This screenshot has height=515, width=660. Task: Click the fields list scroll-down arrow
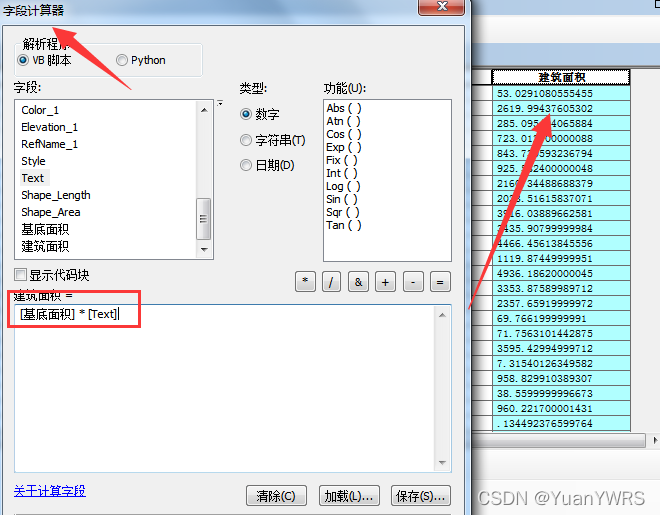pyautogui.click(x=204, y=250)
